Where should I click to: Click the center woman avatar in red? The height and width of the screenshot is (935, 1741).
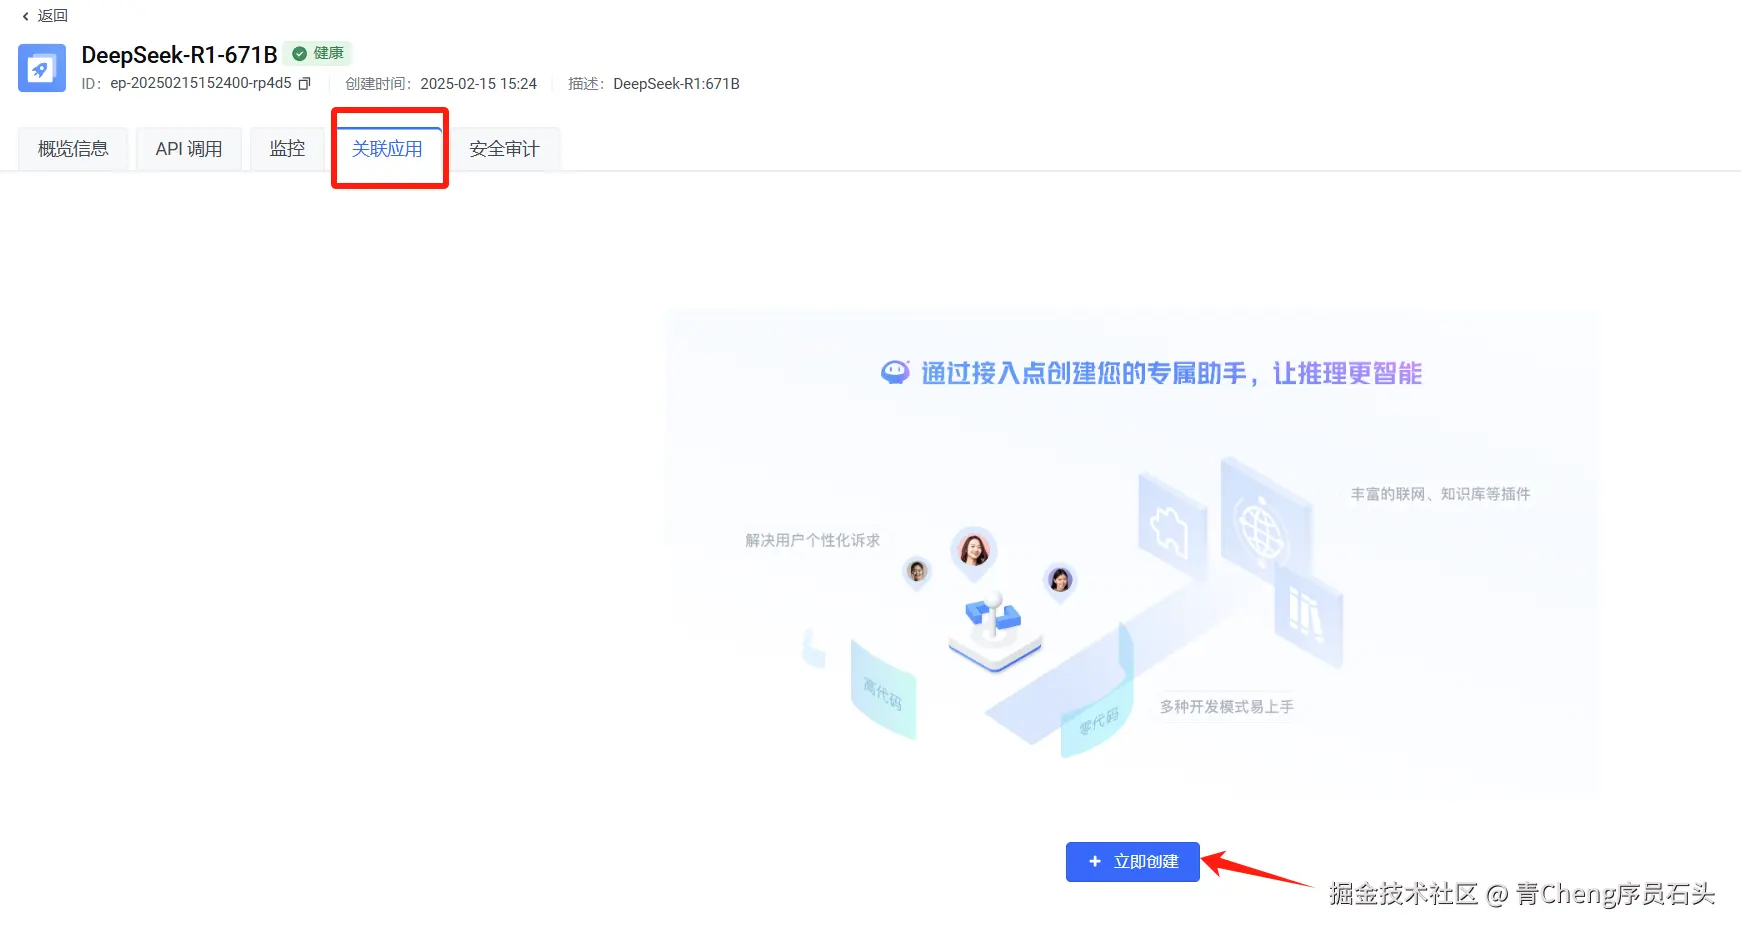(974, 551)
